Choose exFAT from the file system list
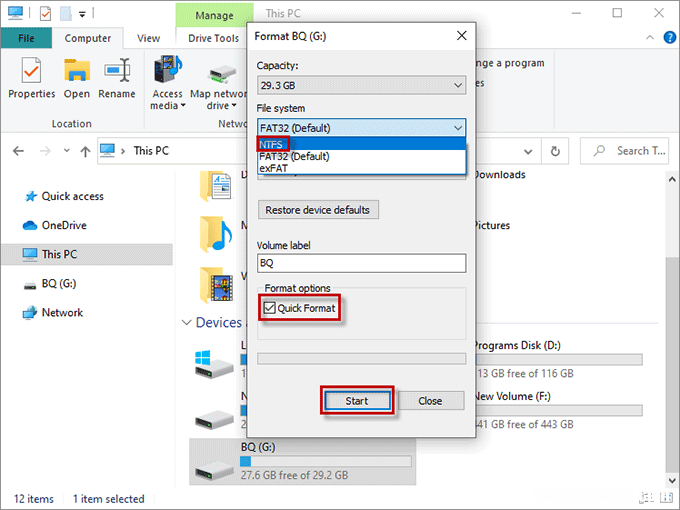680x510 pixels. pos(361,168)
